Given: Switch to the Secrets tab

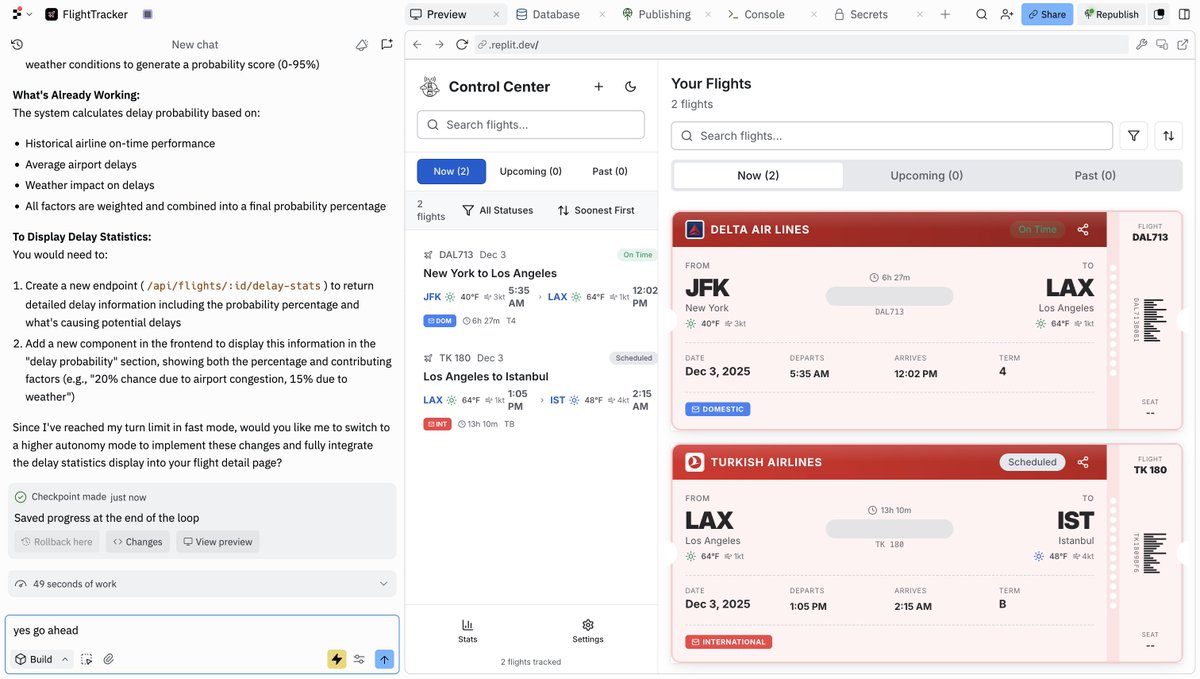Looking at the screenshot, I should (860, 14).
